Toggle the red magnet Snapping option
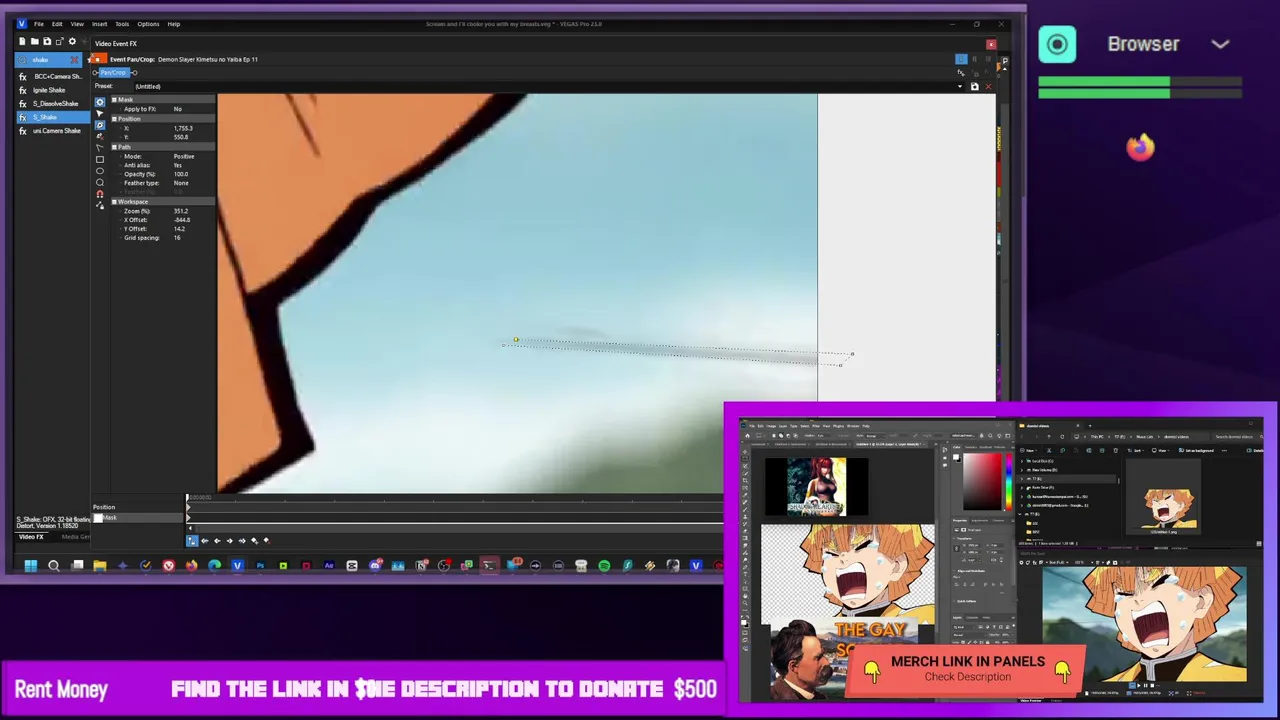The height and width of the screenshot is (720, 1280). pyautogui.click(x=99, y=194)
